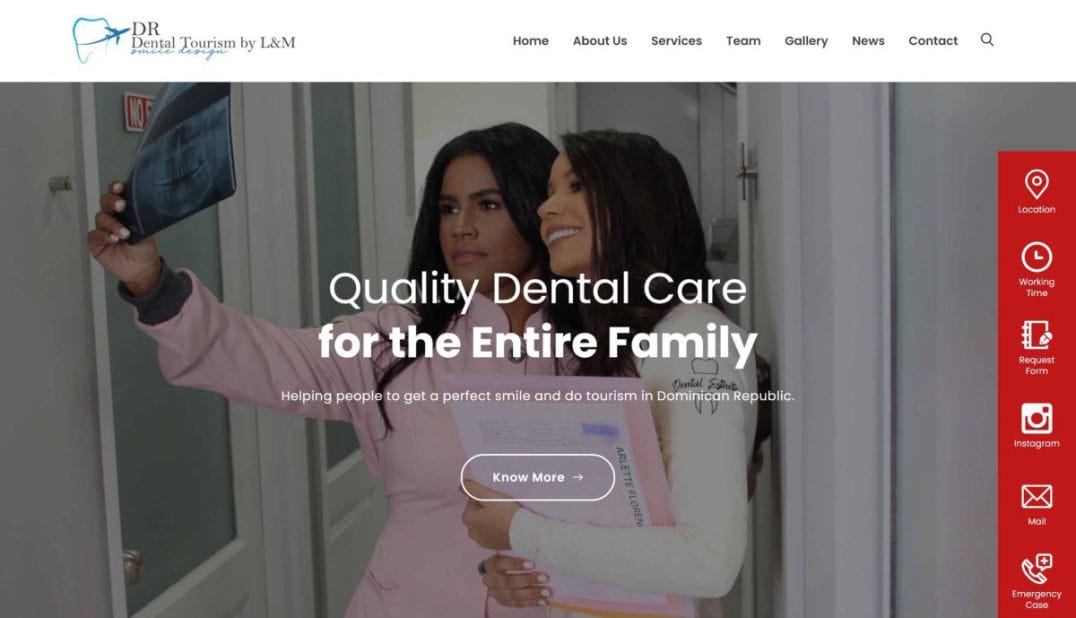The height and width of the screenshot is (618, 1076).
Task: Open the Emergency Case phone icon
Action: tap(1036, 569)
